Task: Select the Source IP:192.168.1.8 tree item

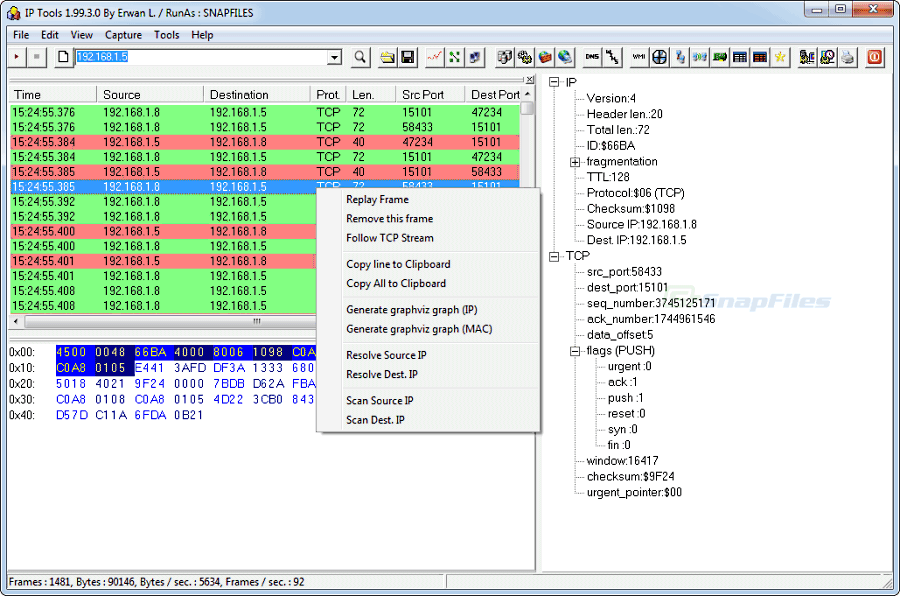Action: tap(641, 224)
